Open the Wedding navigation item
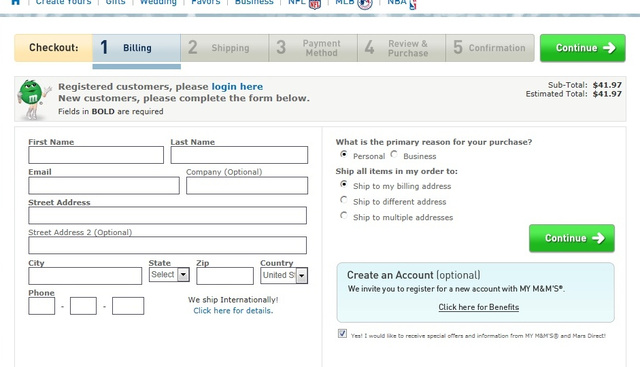Screen dimensions: 640x367 click(158, 2)
